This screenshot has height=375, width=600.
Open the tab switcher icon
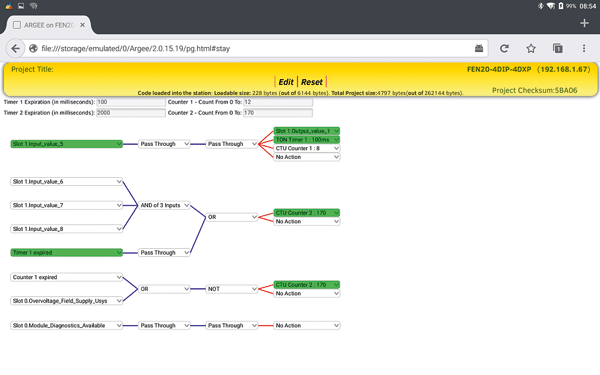click(558, 49)
